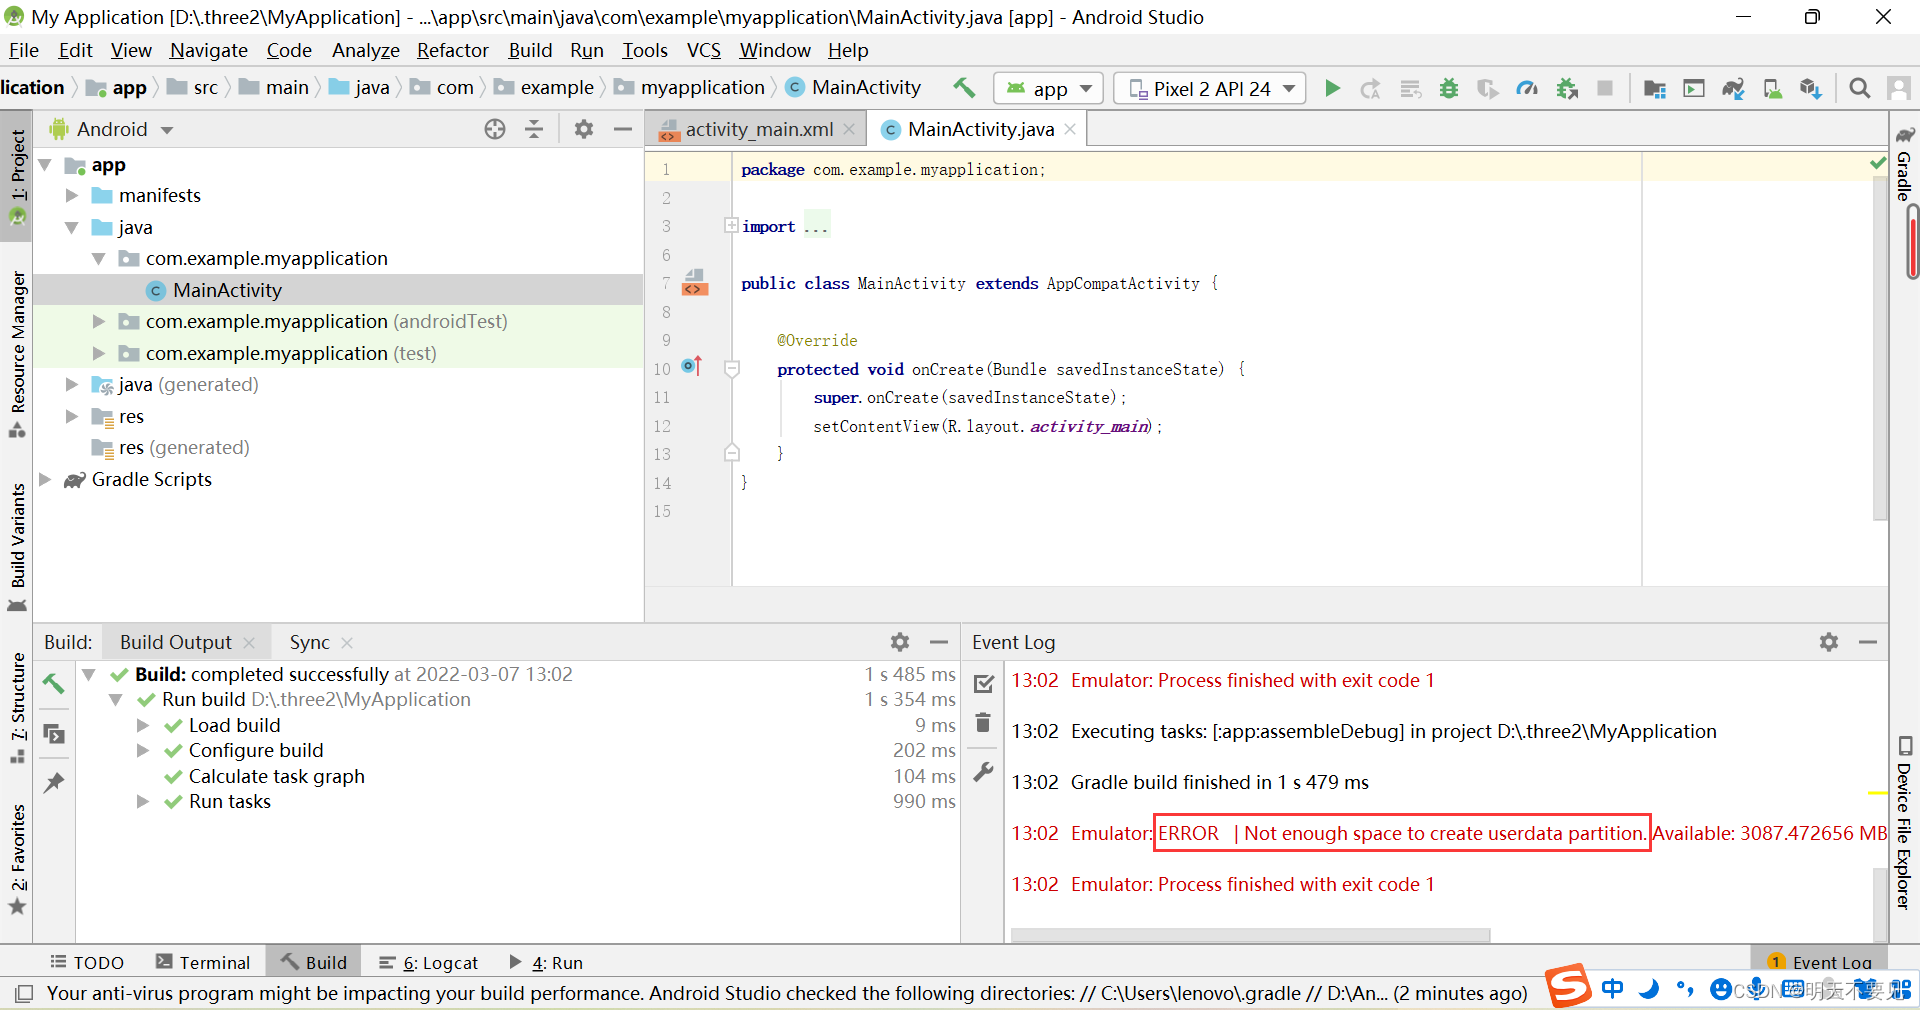Expand the Run tasks build node

[143, 802]
